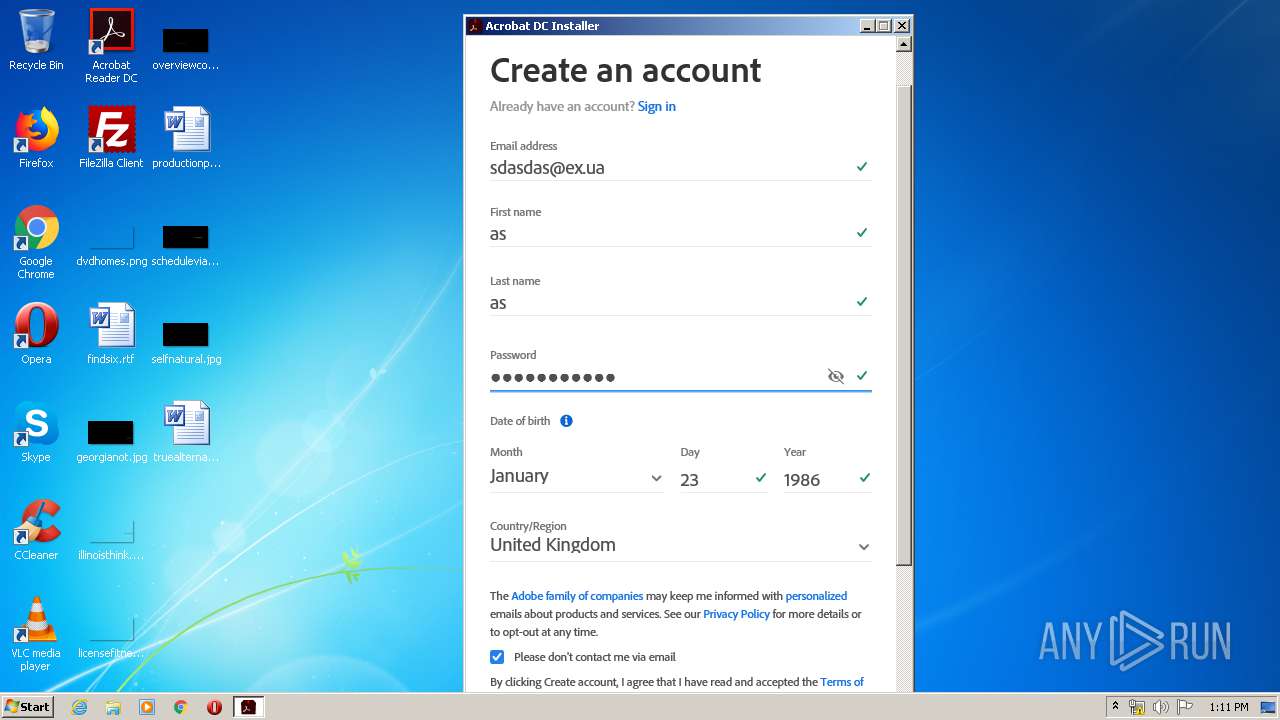Expand the Country/Region dropdown
Image resolution: width=1280 pixels, height=720 pixels.
coord(680,546)
